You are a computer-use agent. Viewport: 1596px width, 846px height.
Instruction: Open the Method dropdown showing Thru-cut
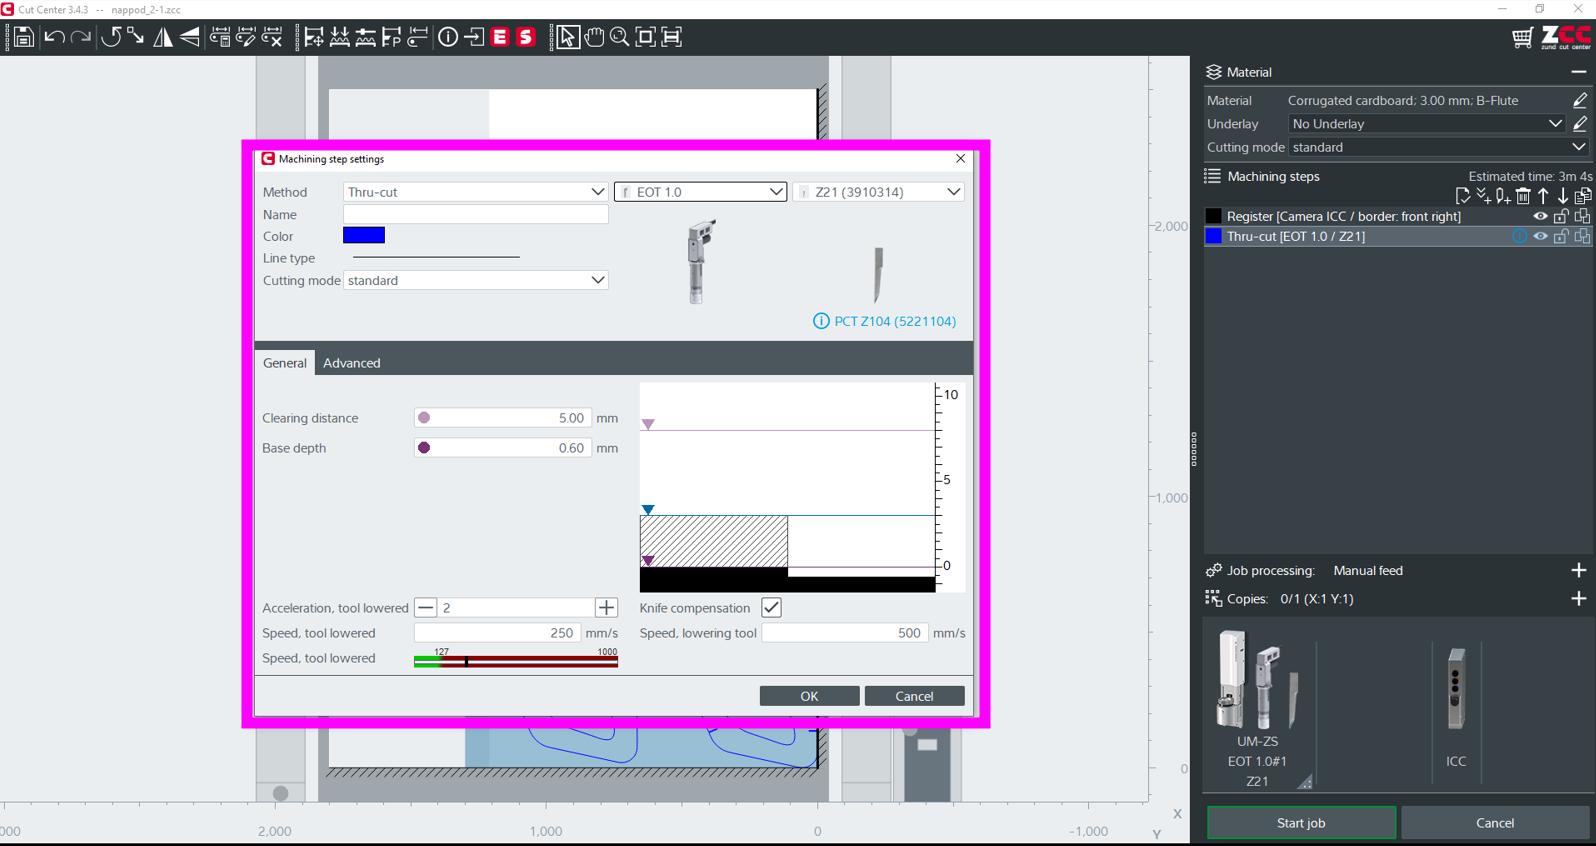coord(475,192)
